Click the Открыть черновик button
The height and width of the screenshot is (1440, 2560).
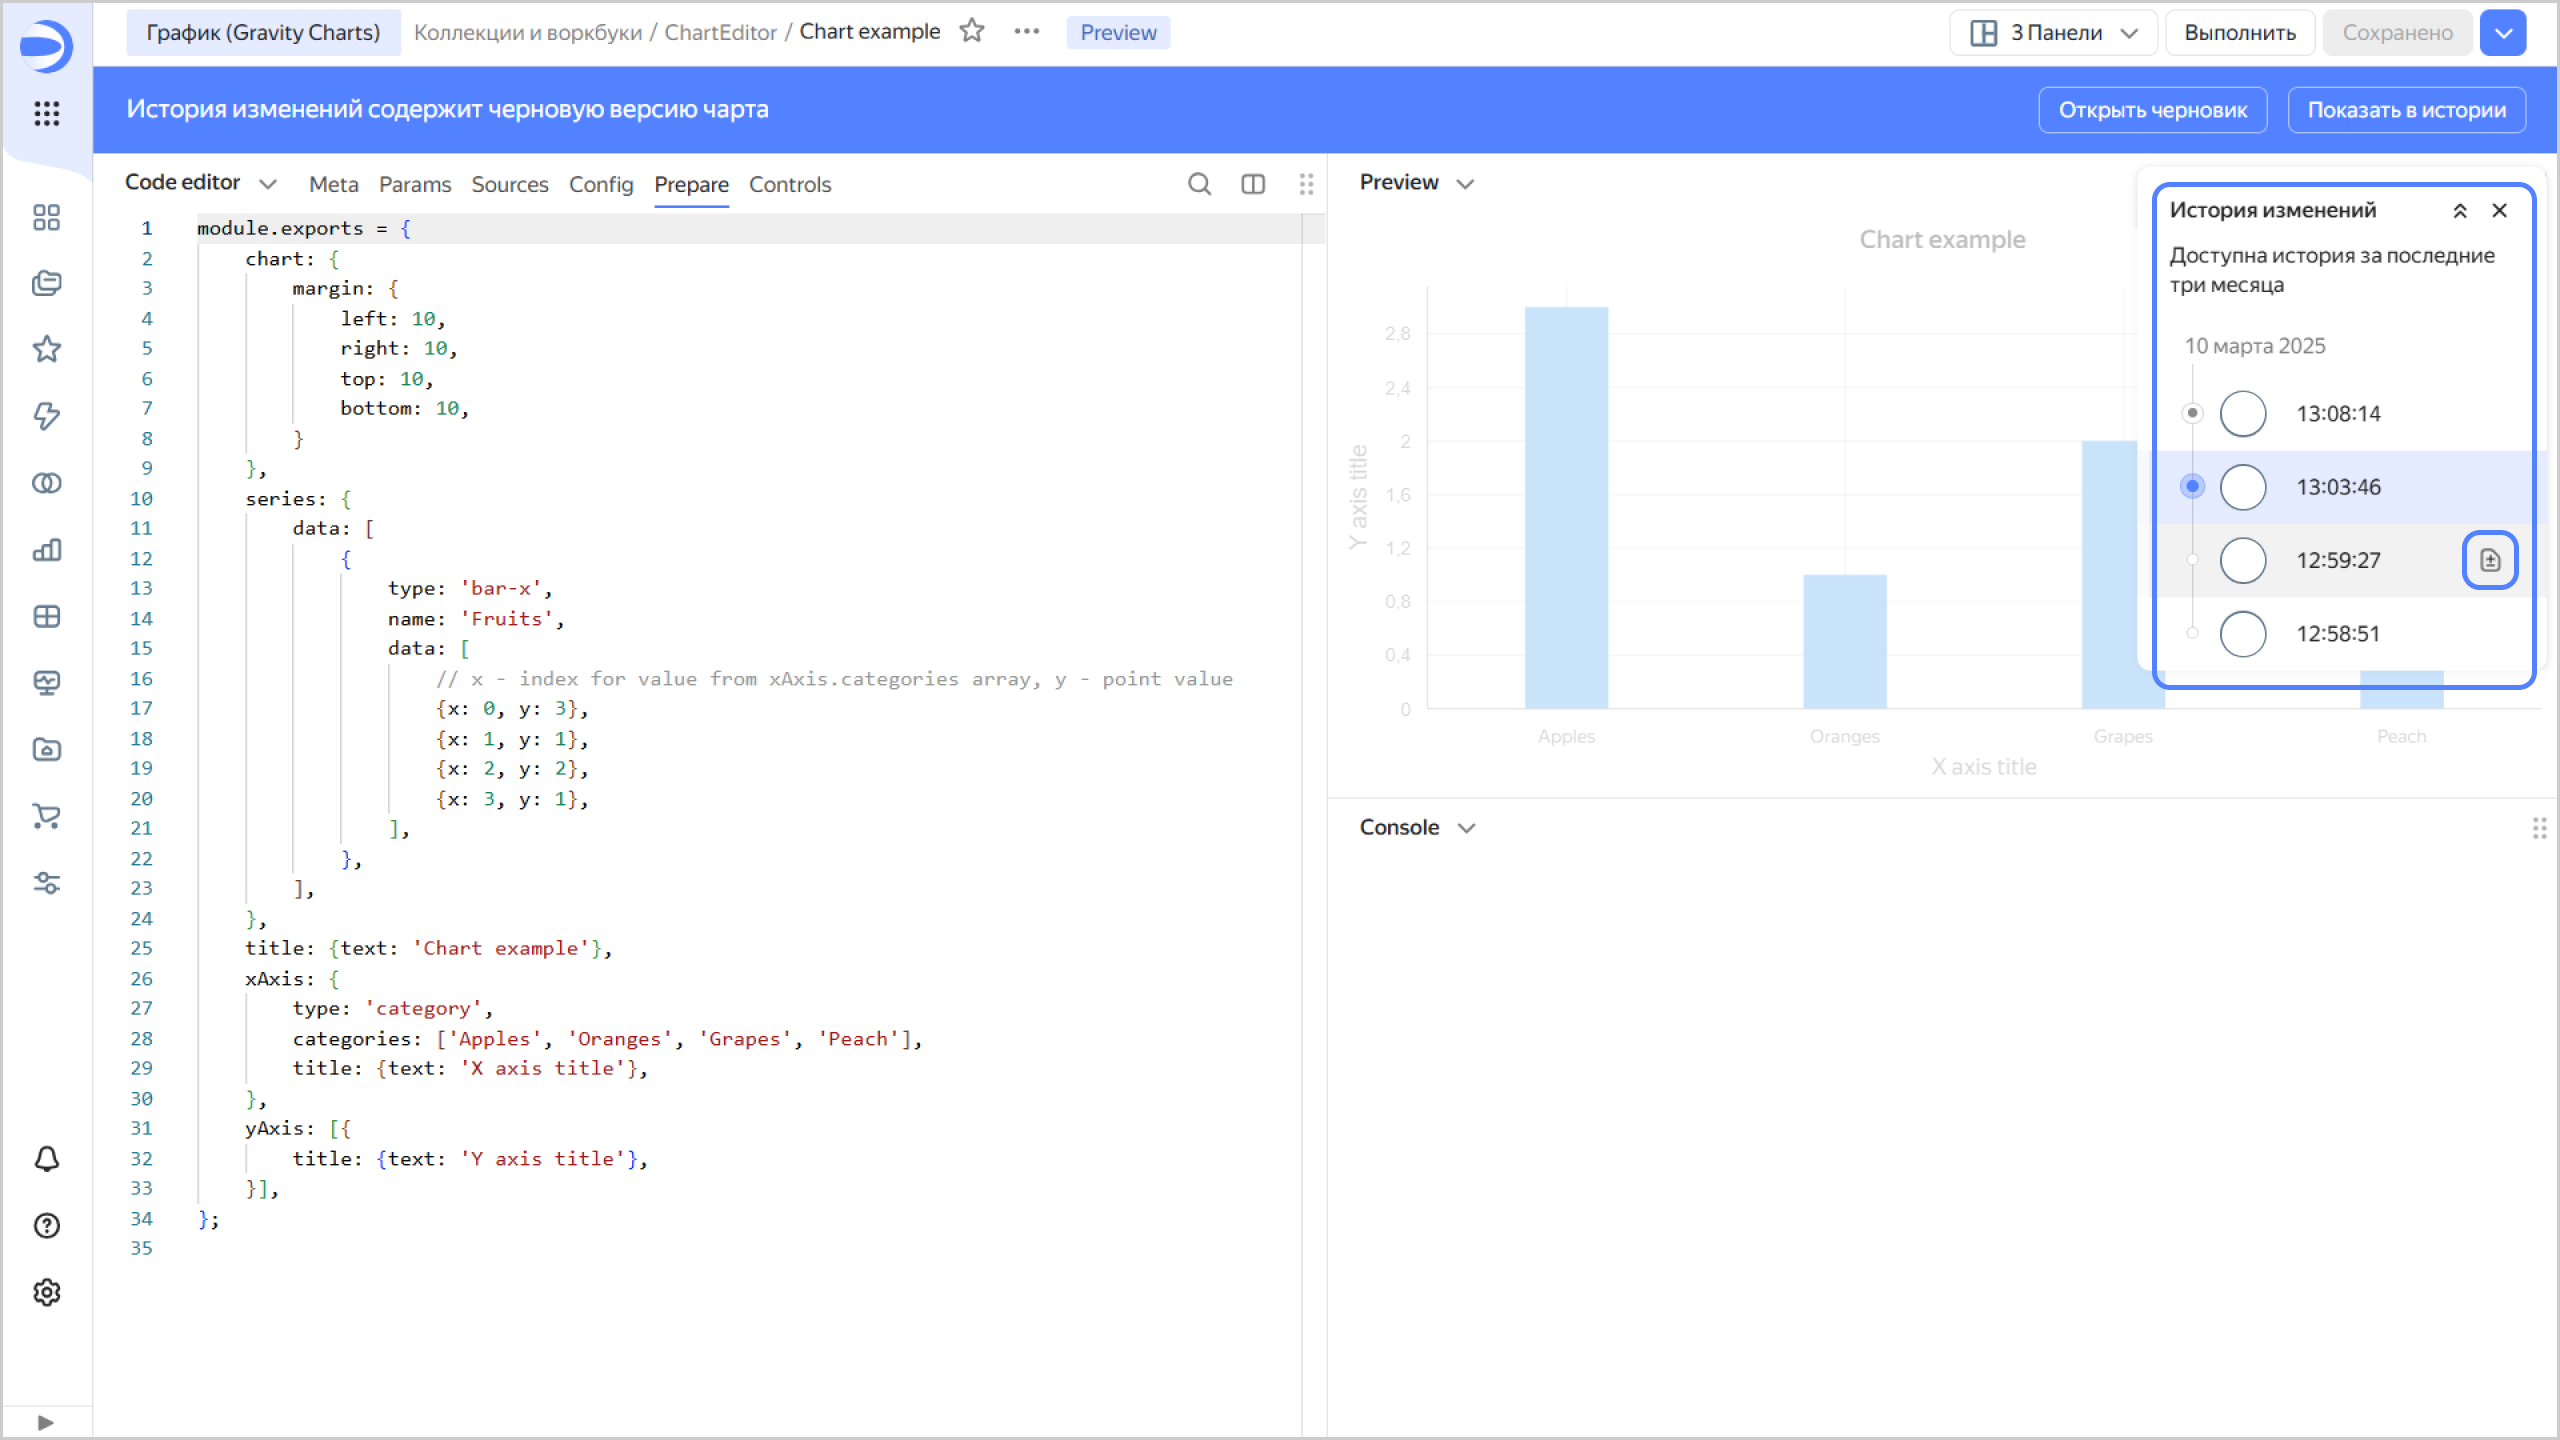2152,110
